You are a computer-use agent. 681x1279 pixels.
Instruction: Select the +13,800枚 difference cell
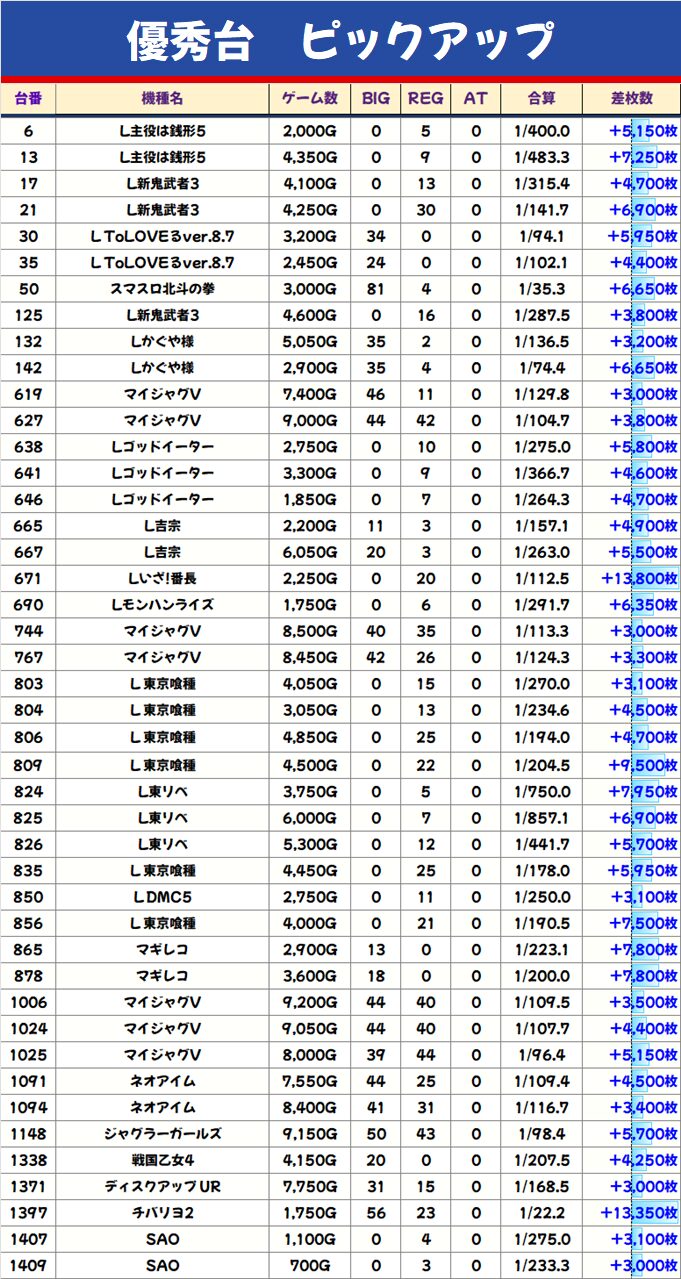(x=639, y=578)
